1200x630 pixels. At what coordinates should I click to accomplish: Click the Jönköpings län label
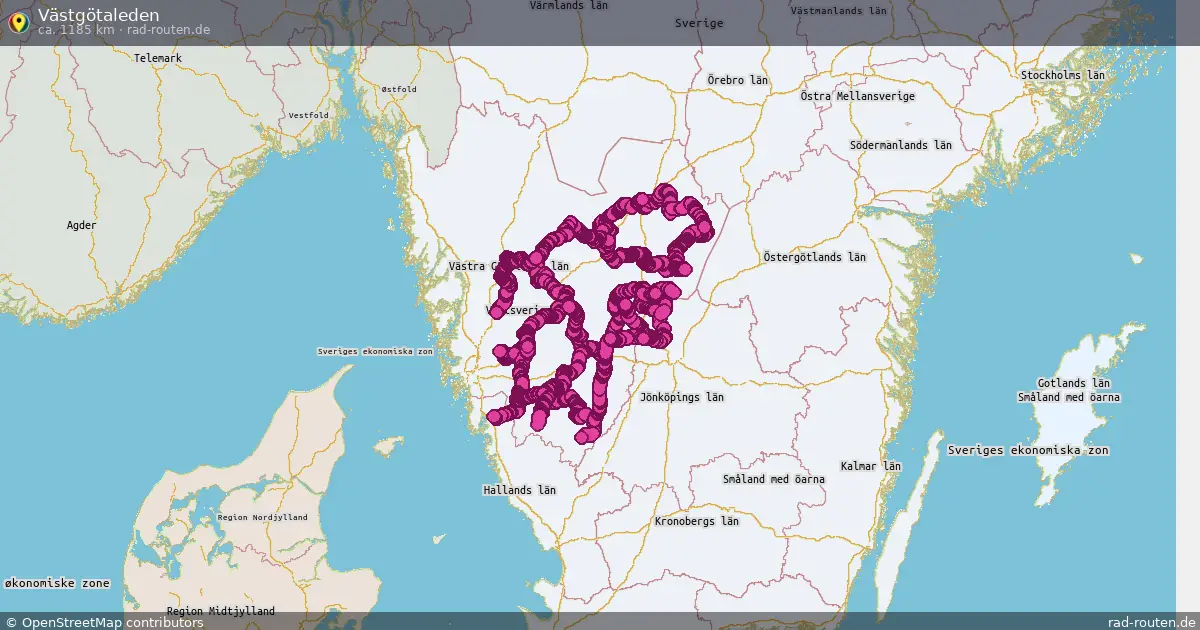682,397
